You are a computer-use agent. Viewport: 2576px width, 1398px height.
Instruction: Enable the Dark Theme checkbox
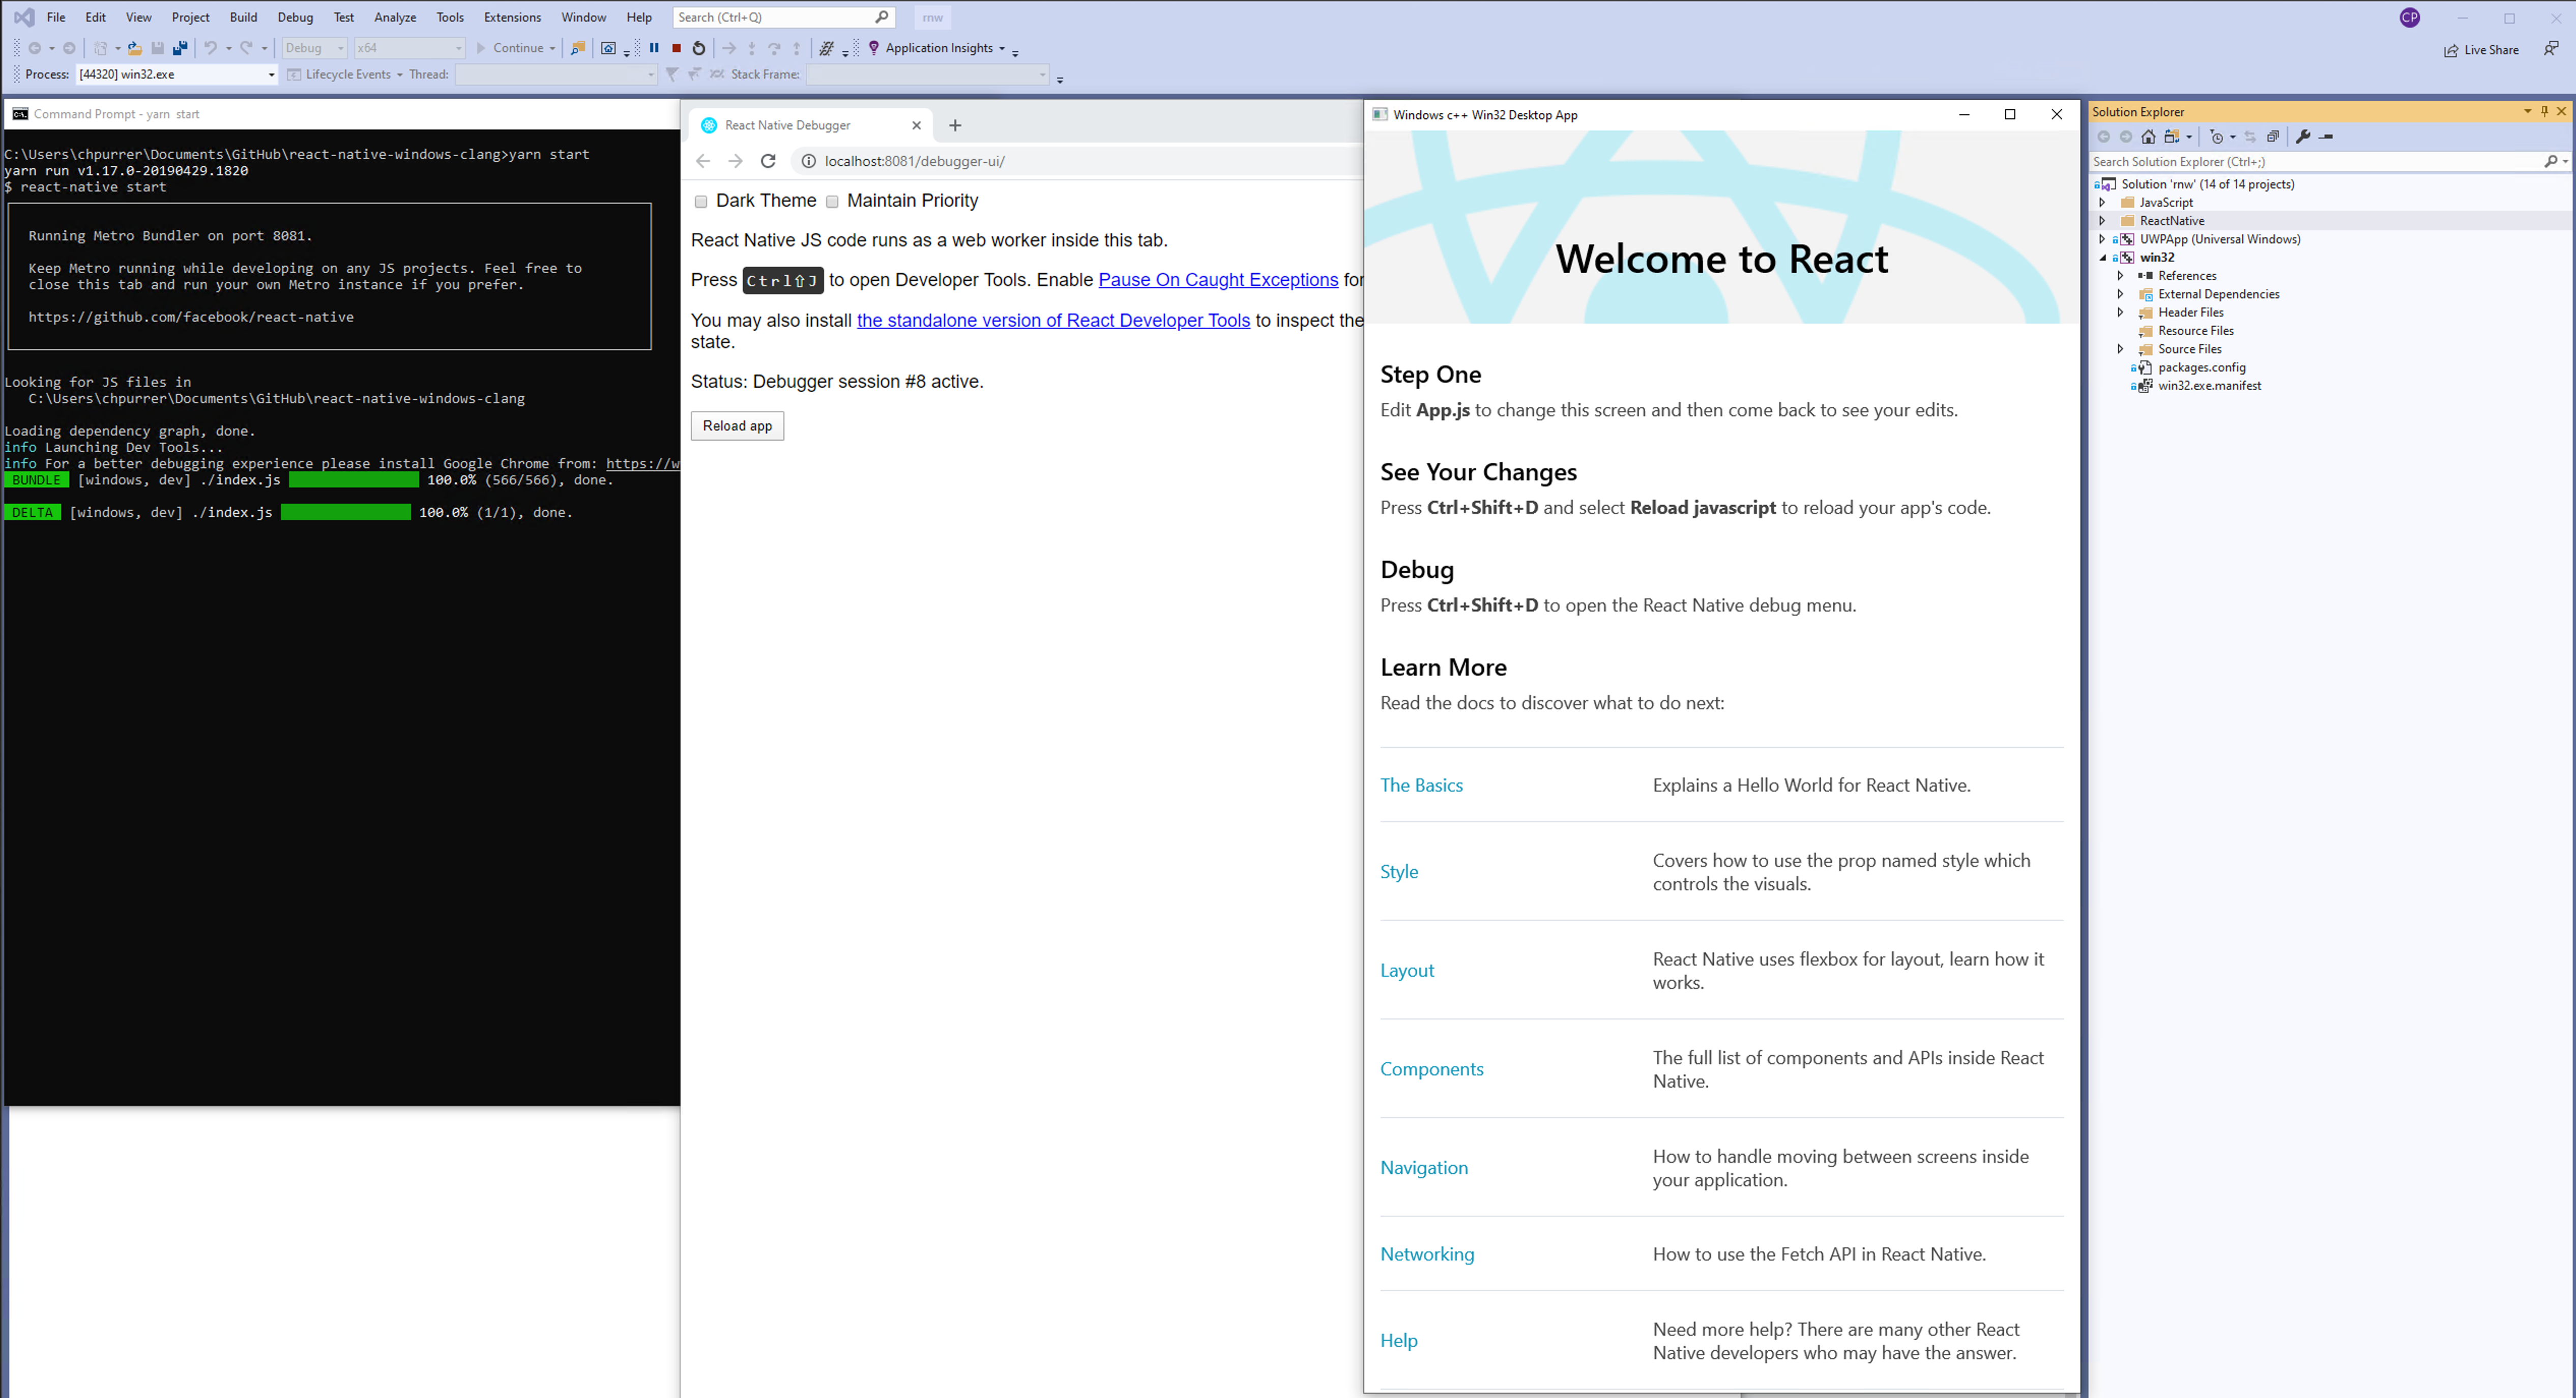click(701, 201)
